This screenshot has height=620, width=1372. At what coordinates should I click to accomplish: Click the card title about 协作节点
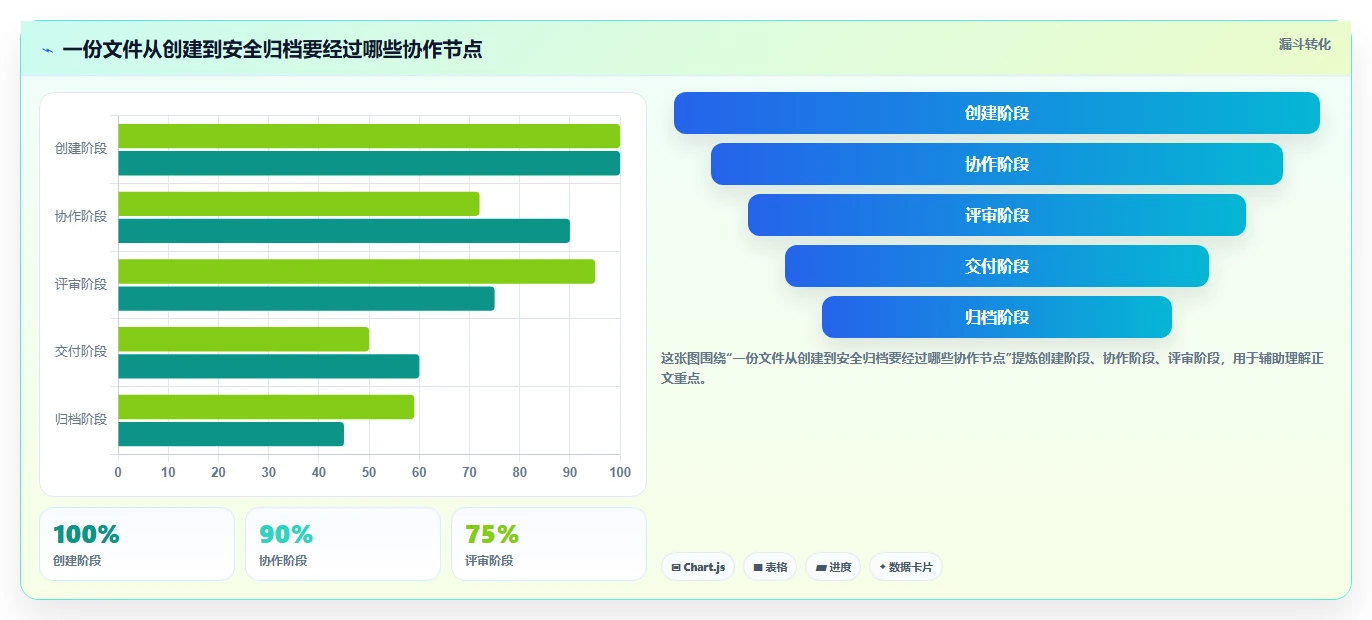272,50
